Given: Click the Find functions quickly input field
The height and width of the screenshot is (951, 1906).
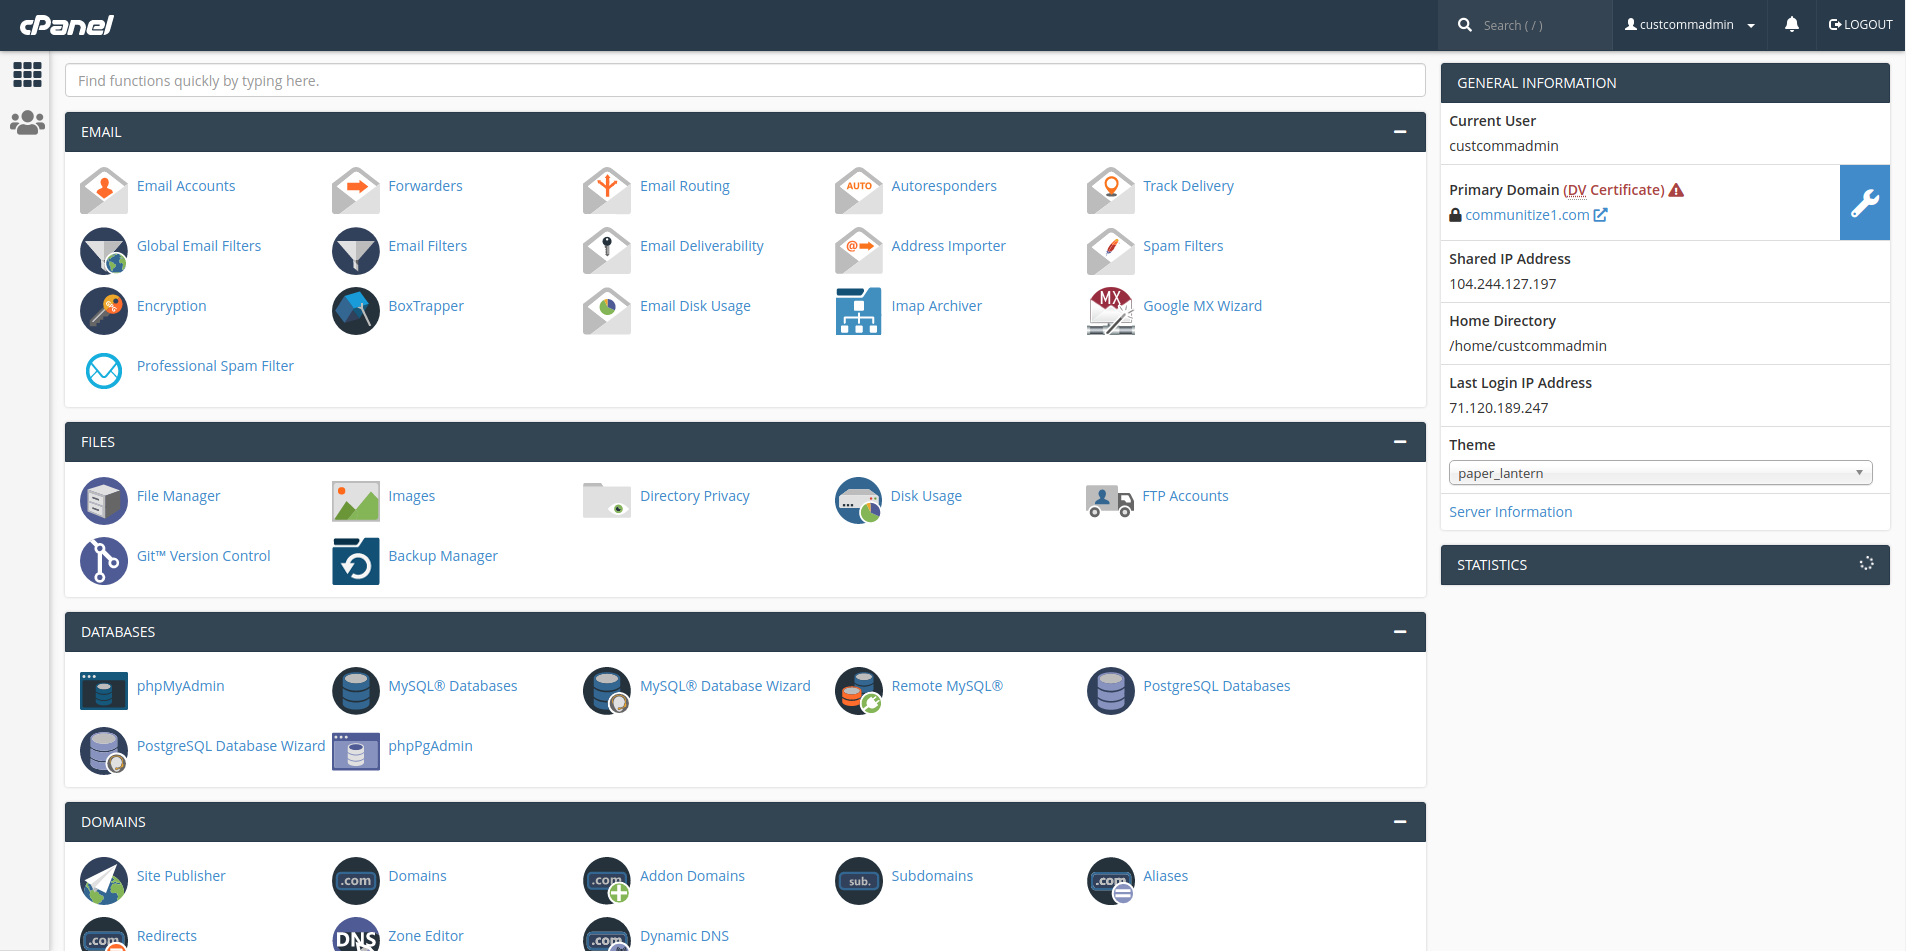Looking at the screenshot, I should (745, 81).
